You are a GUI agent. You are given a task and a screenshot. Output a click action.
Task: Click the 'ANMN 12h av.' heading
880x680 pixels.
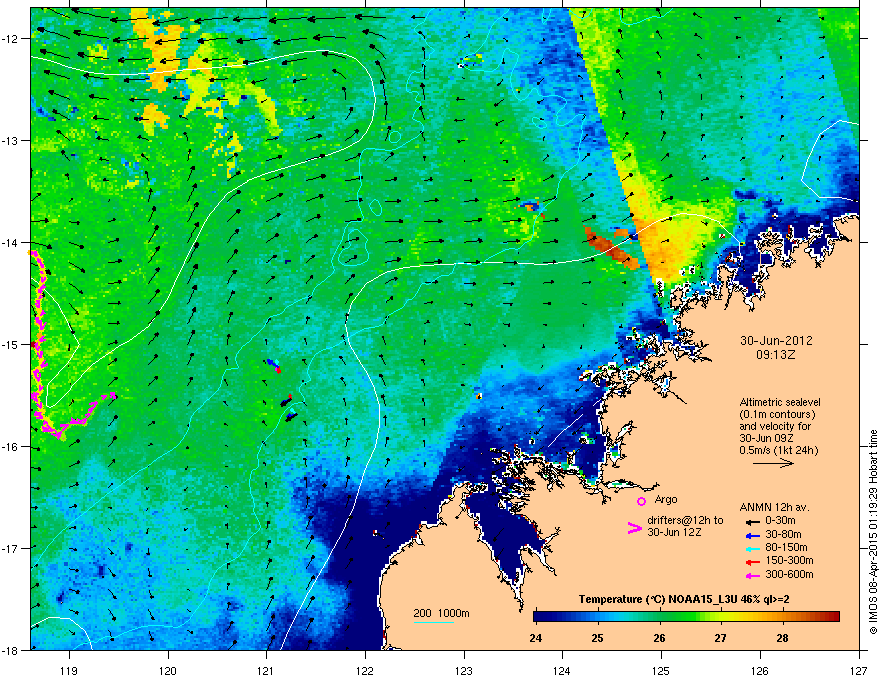pos(774,507)
